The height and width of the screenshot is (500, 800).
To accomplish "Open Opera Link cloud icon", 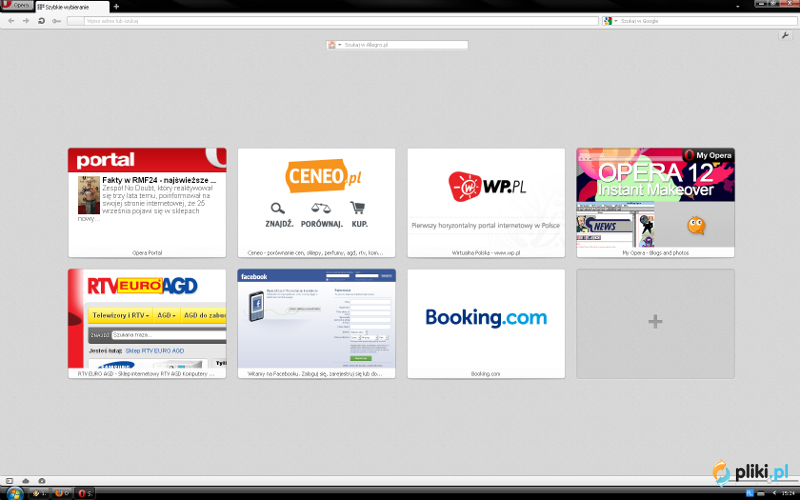I will (x=26, y=481).
